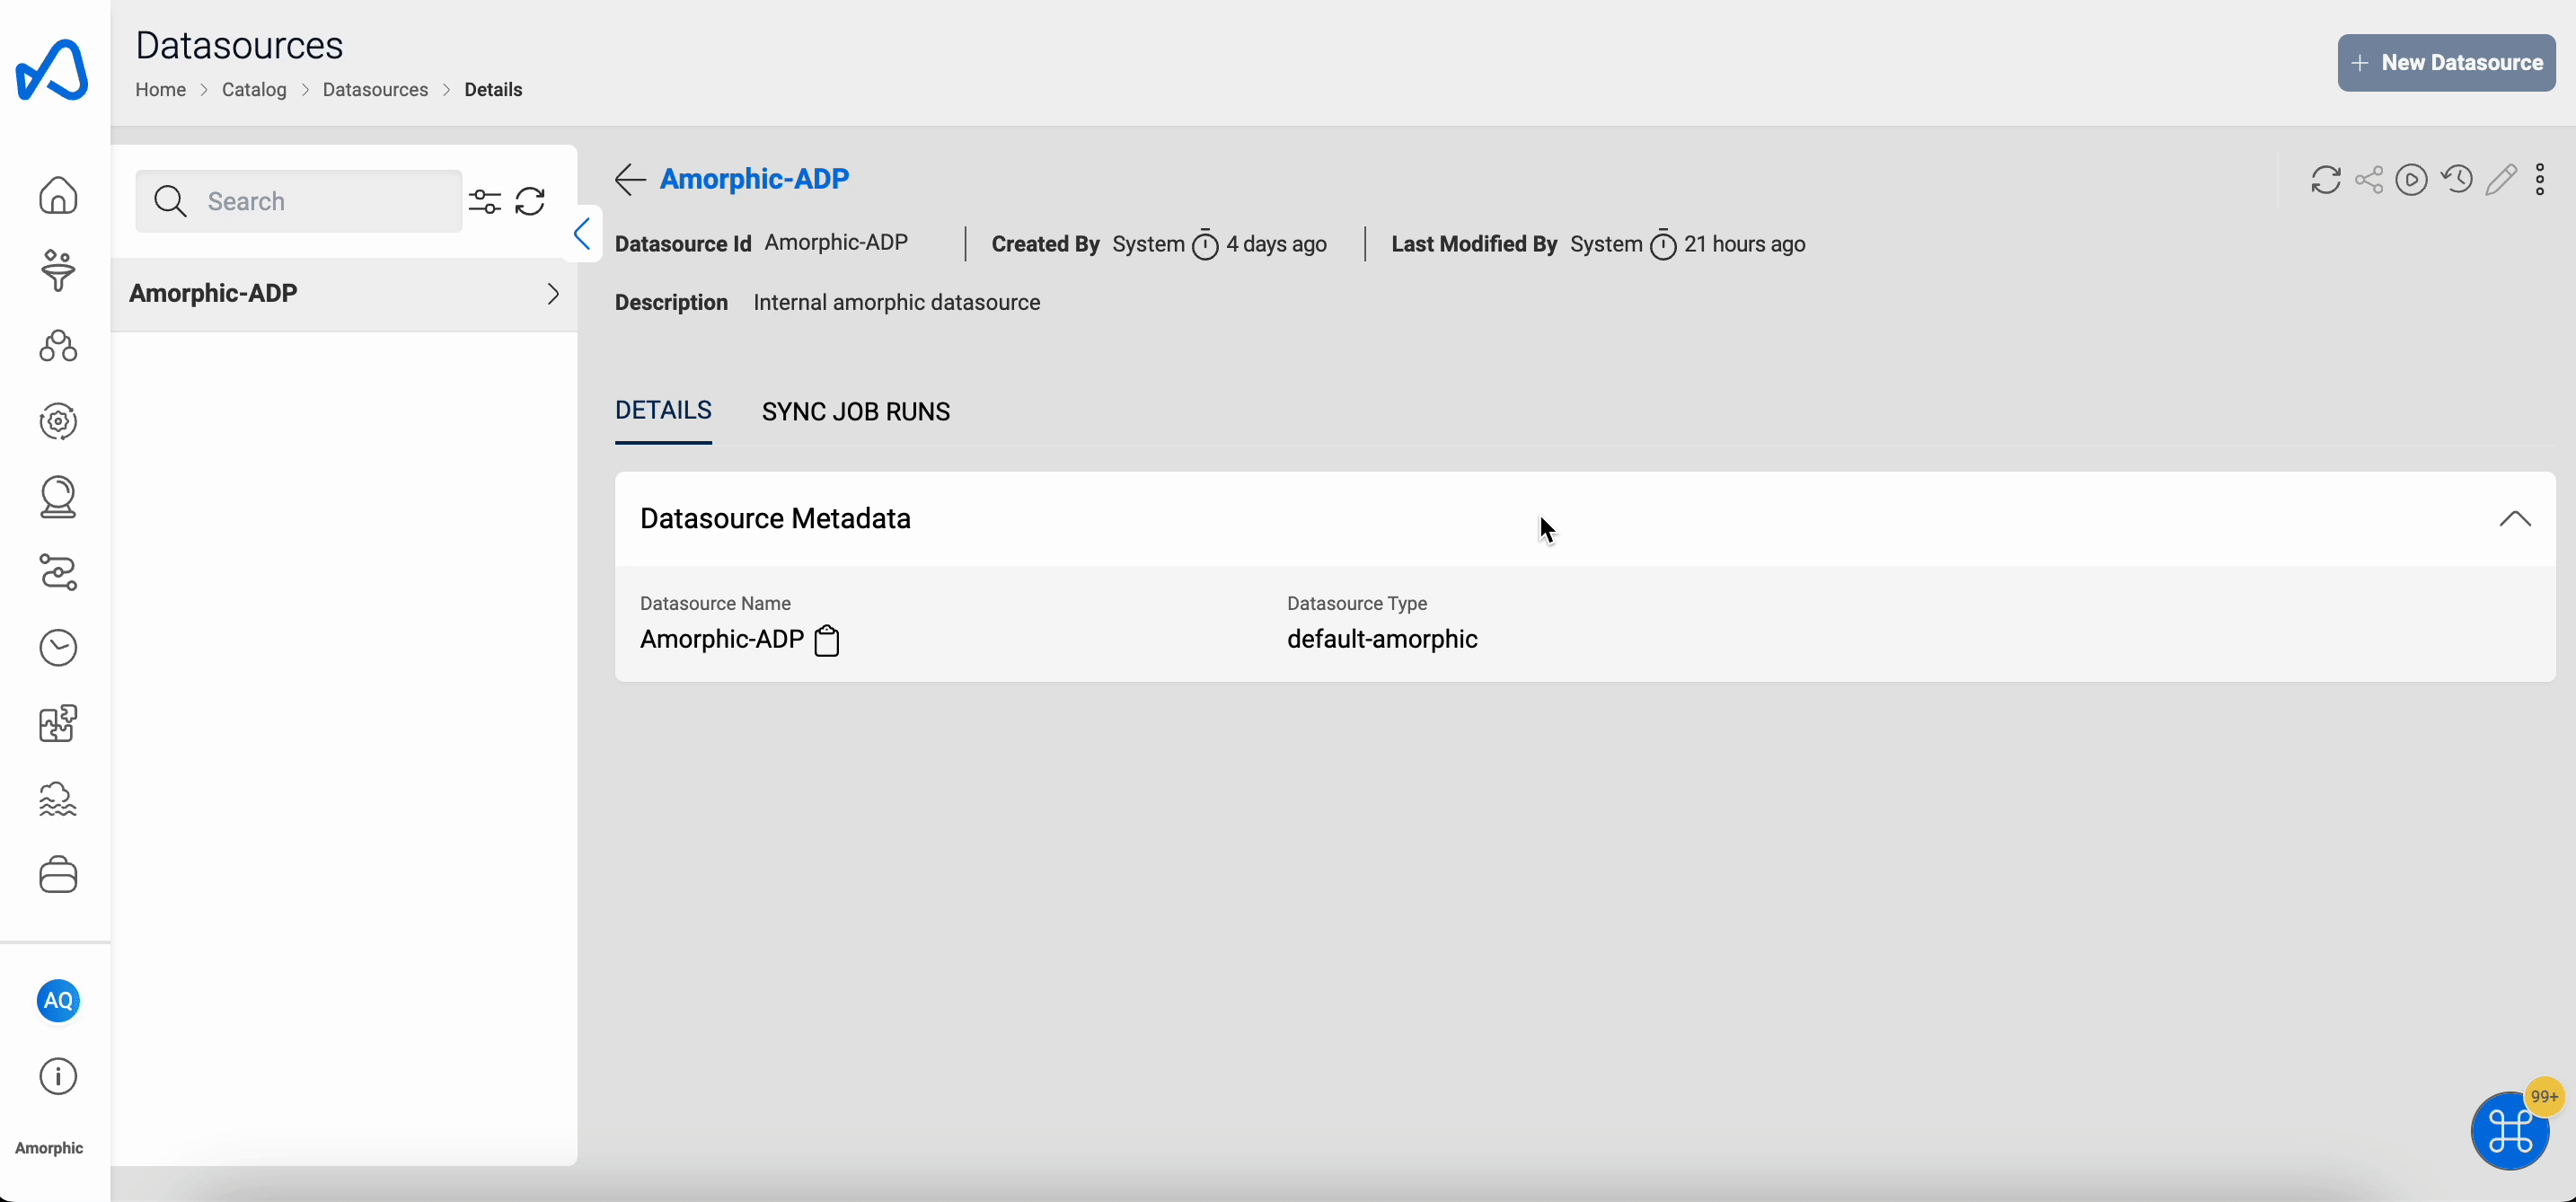Go to Catalog in the breadcrumb

[254, 90]
